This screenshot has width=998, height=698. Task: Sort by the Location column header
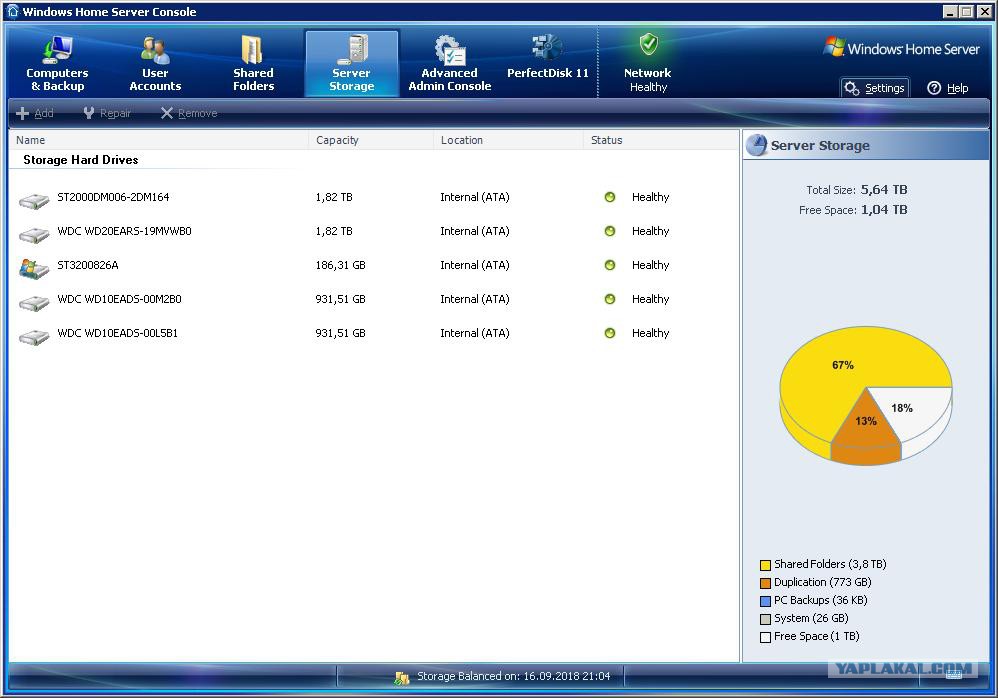click(508, 140)
